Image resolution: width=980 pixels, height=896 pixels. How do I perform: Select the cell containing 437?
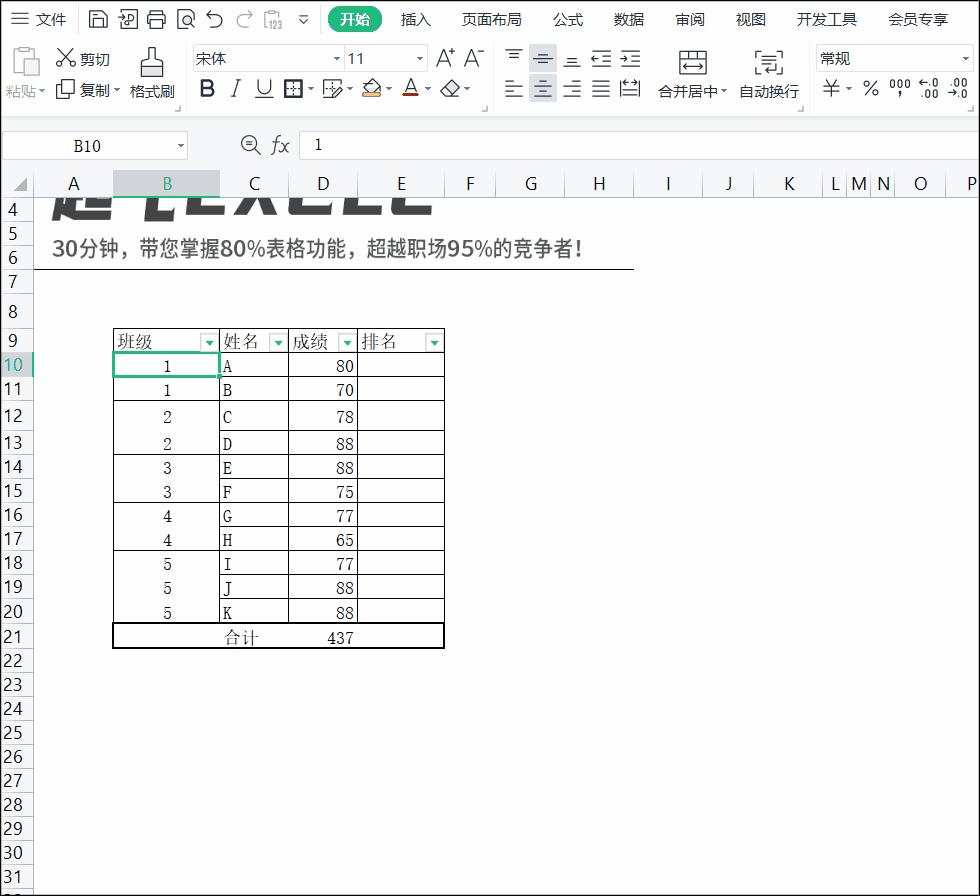322,637
